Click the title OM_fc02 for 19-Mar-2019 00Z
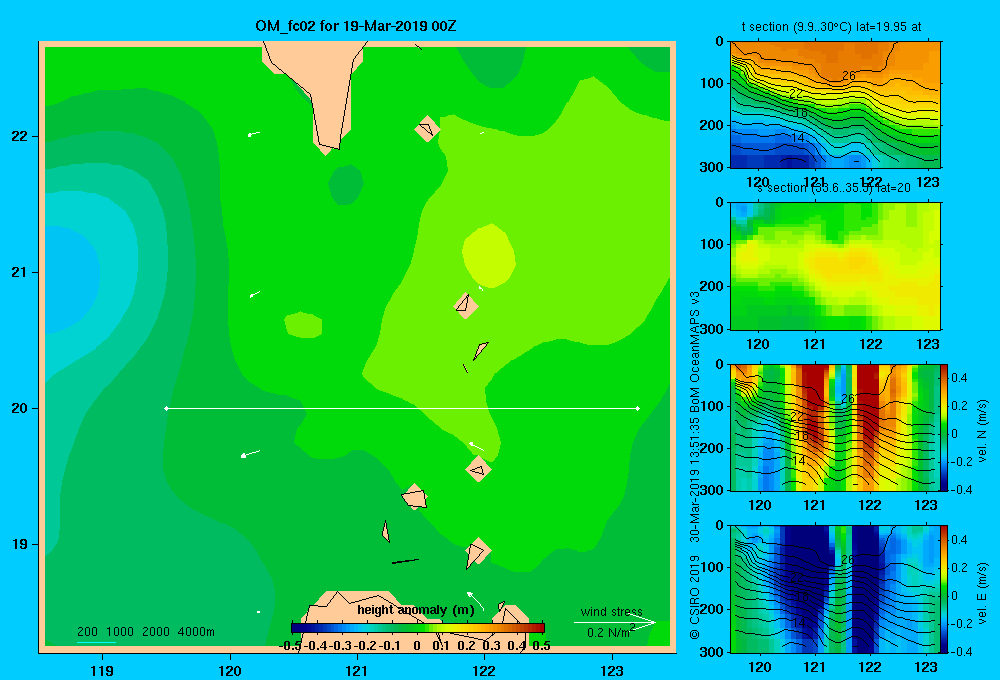 [355, 26]
